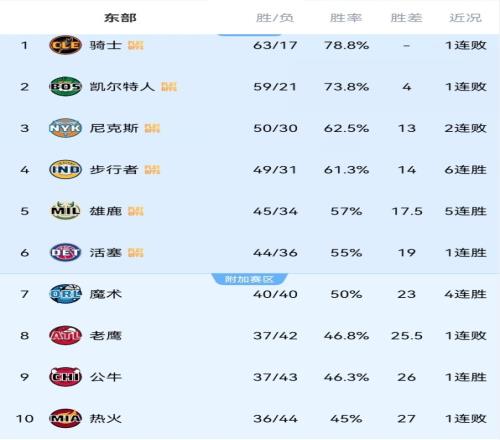Open the Cavaliers CLE team logo

pos(65,45)
